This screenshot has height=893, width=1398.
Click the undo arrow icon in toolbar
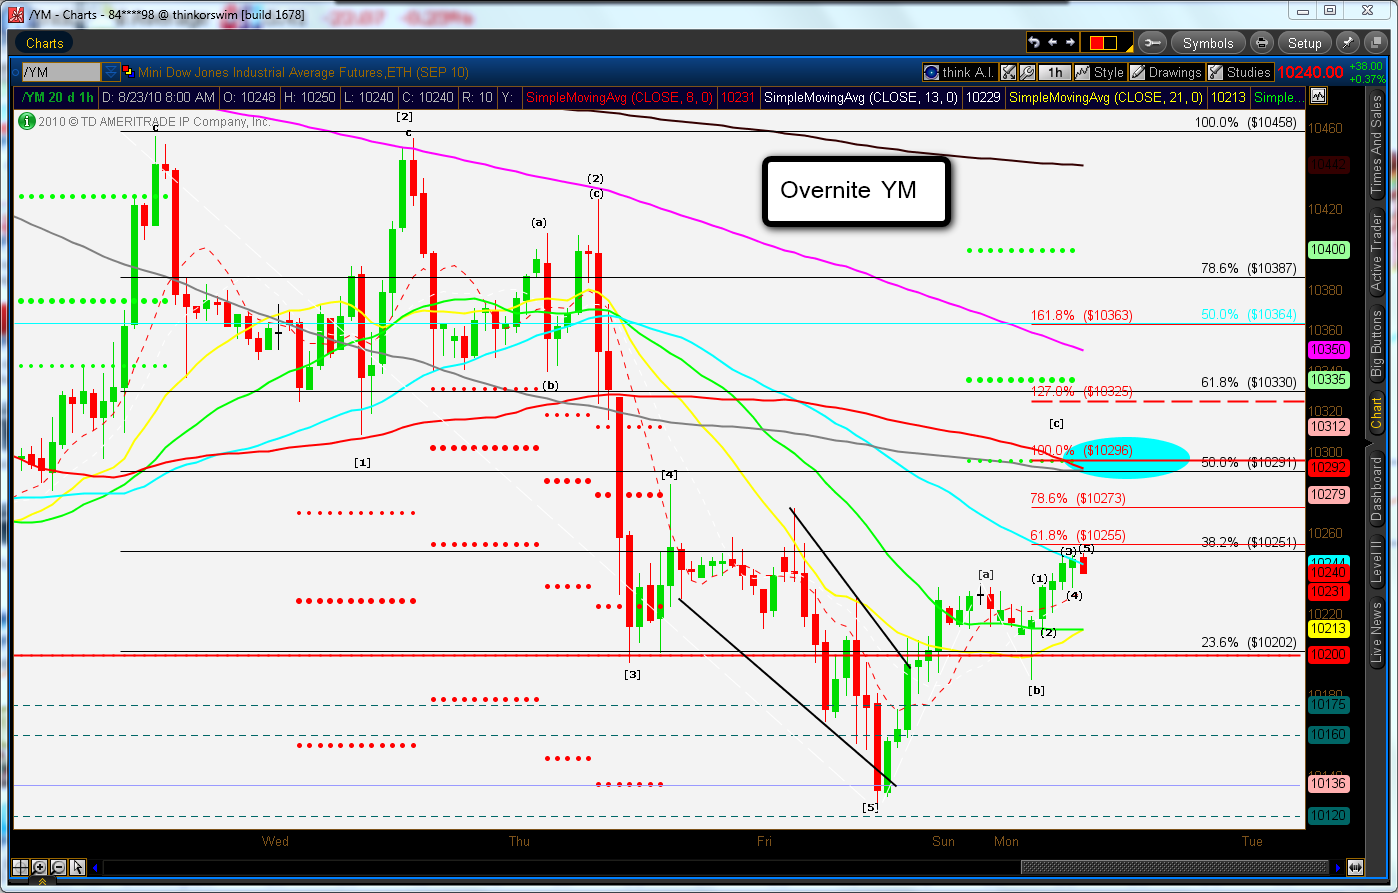pos(1035,43)
